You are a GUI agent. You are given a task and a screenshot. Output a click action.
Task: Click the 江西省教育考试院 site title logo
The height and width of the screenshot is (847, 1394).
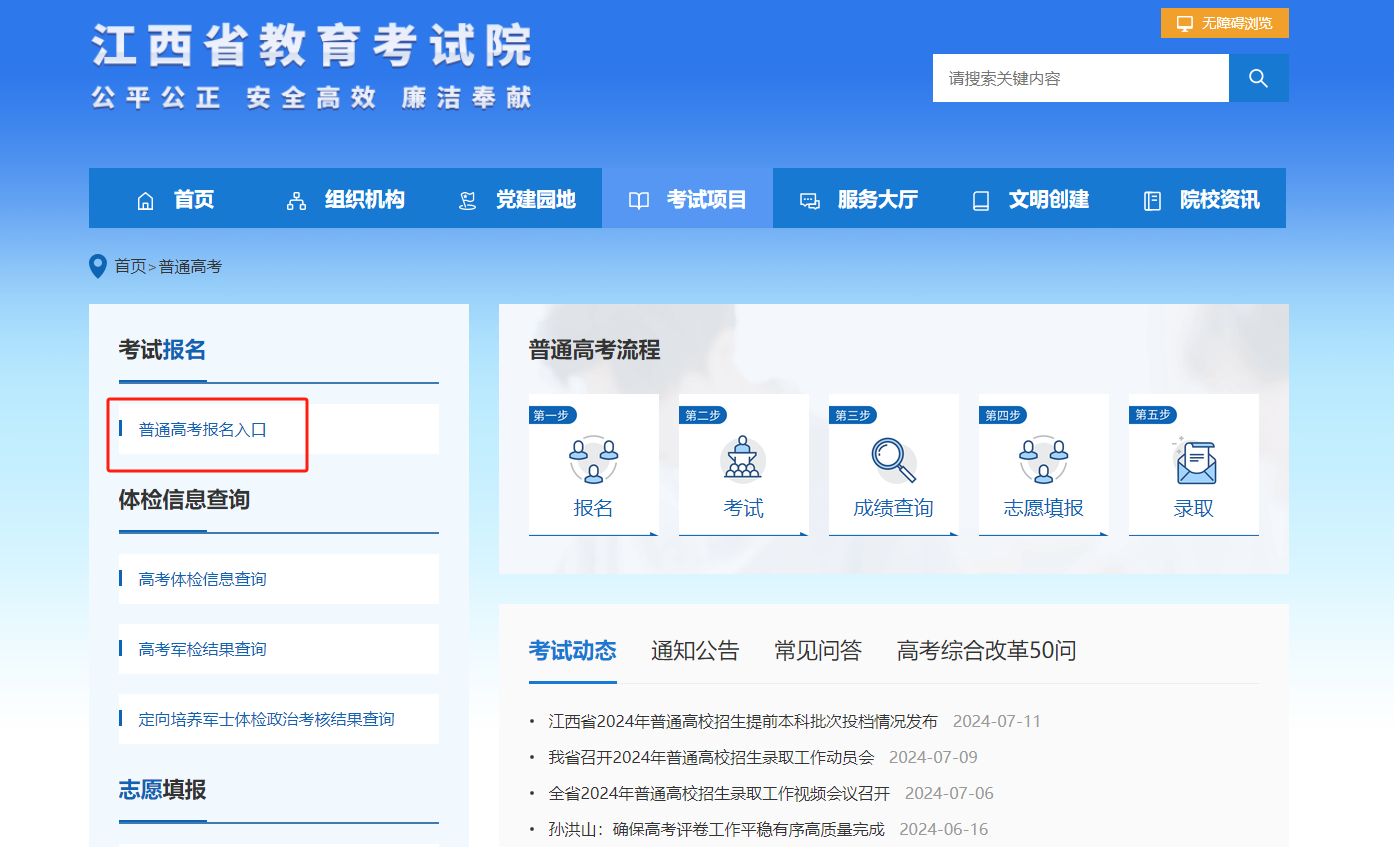click(311, 45)
